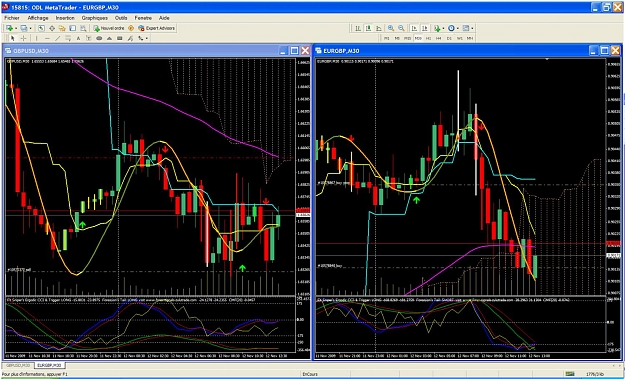Click the Nouvel ordre button
Screen dimensions: 625x379
109,28
